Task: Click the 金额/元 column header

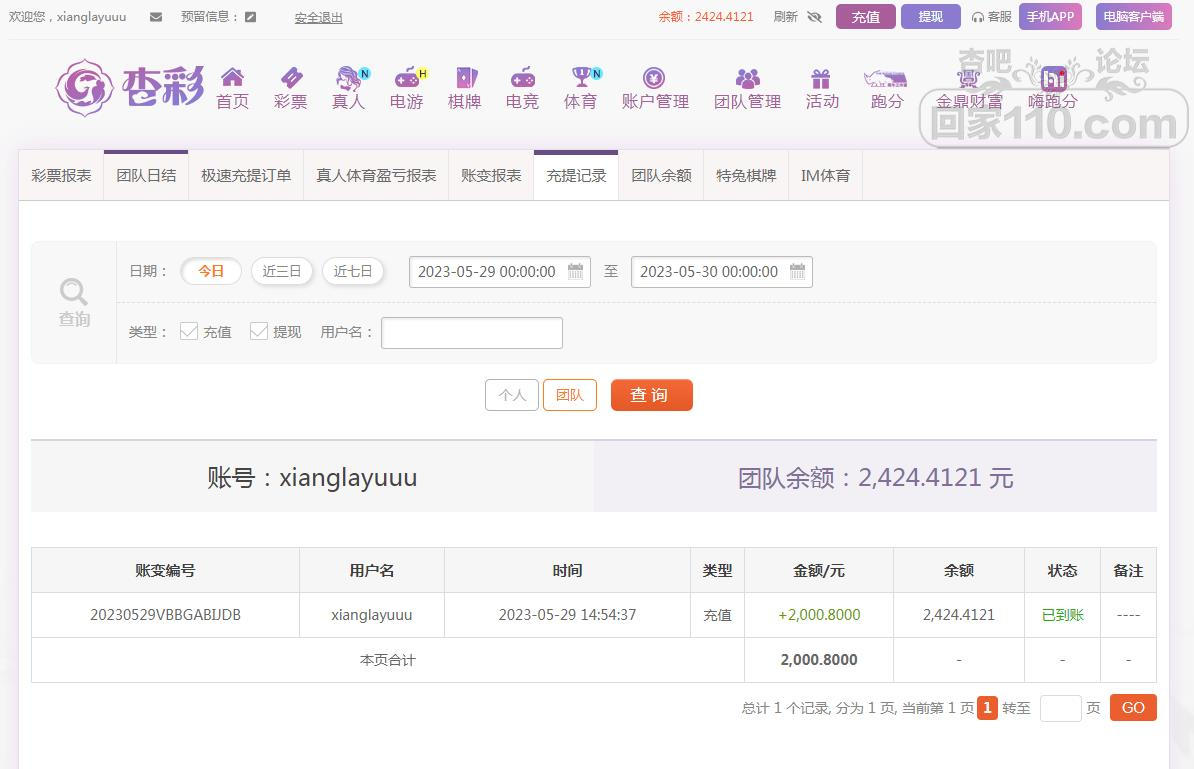Action: coord(819,570)
